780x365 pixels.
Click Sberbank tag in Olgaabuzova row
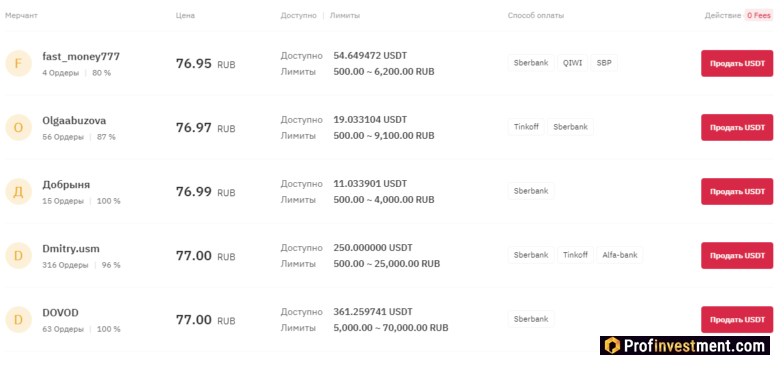[x=570, y=127]
